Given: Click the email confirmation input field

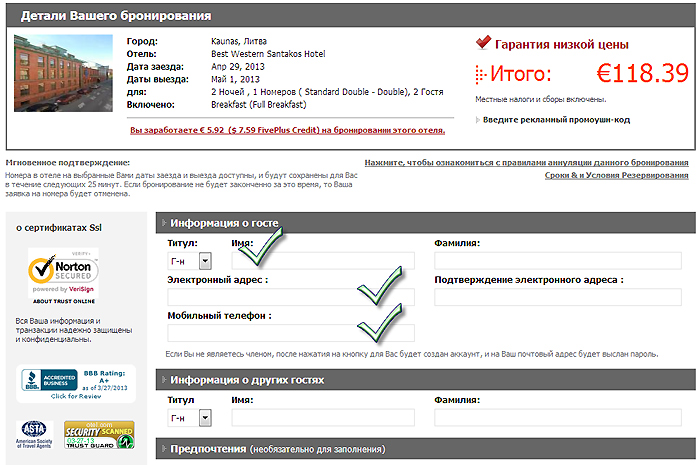Looking at the screenshot, I should (x=557, y=297).
